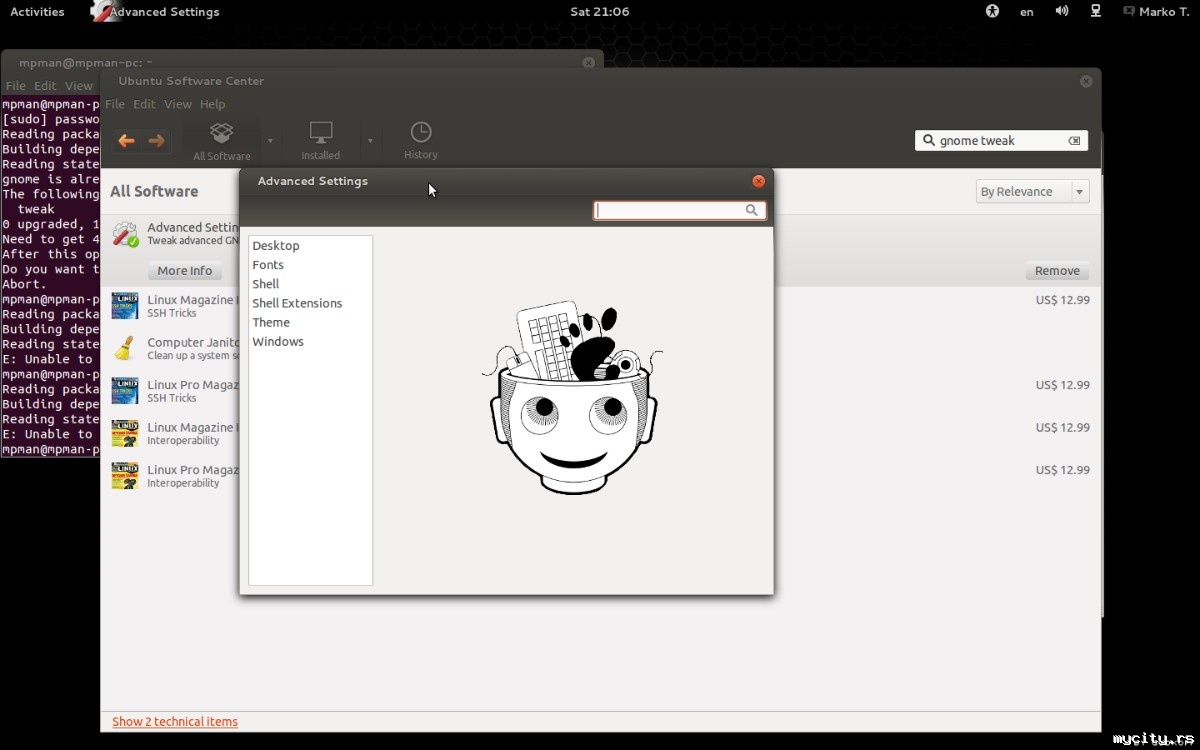
Task: Click the back arrow in Software Center
Action: (126, 141)
